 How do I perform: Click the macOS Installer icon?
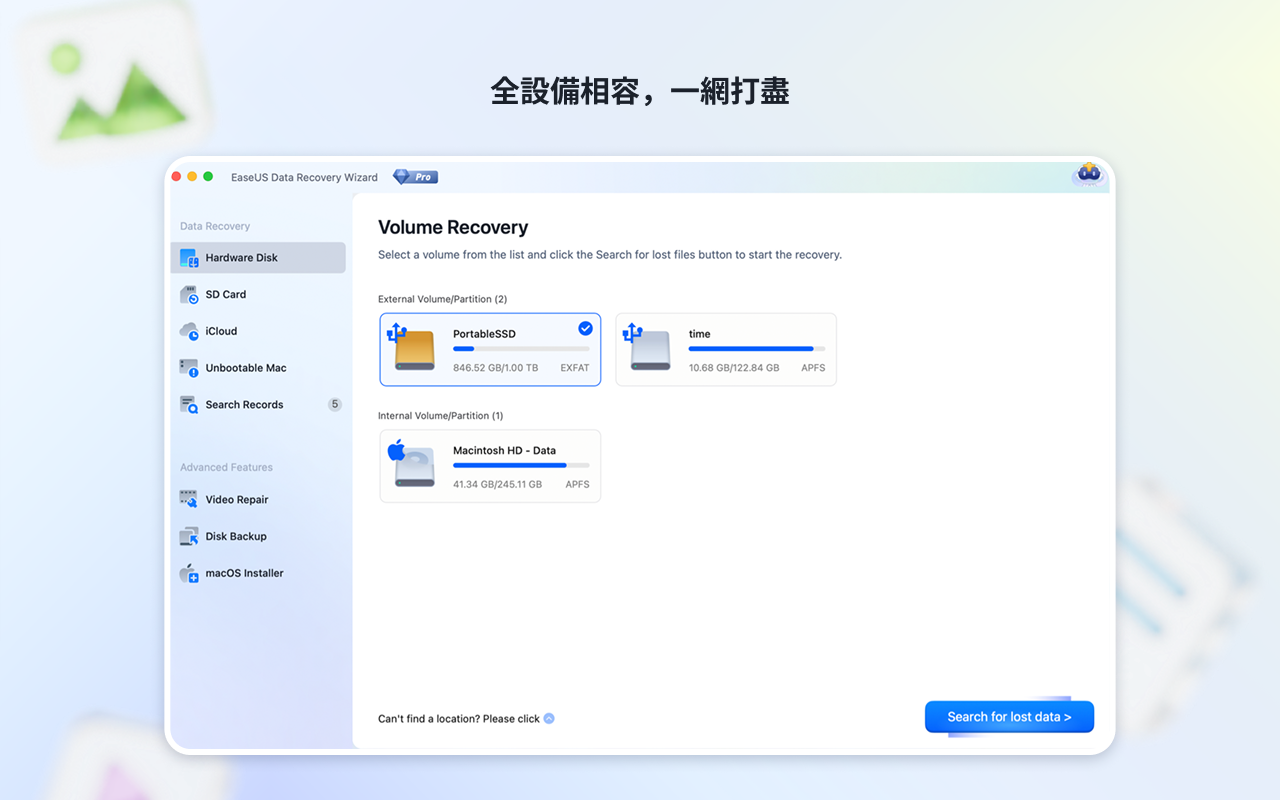[x=189, y=573]
